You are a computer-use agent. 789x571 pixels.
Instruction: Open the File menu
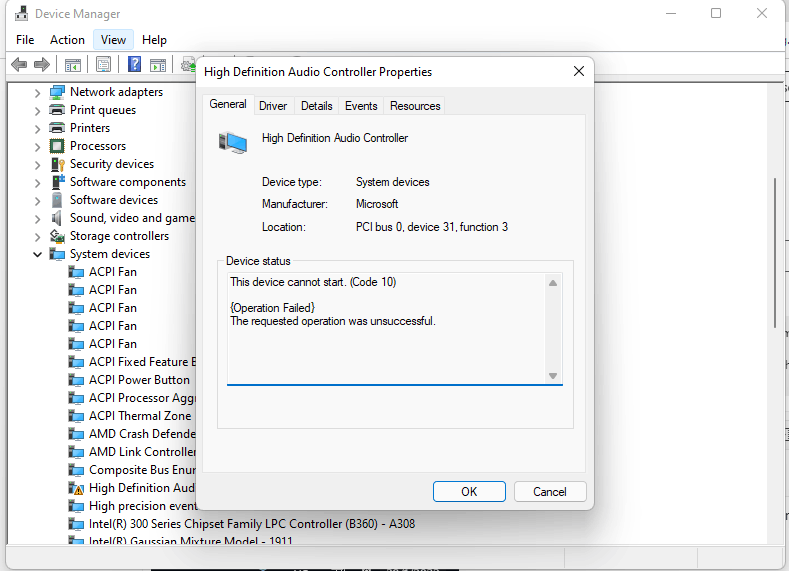point(25,40)
